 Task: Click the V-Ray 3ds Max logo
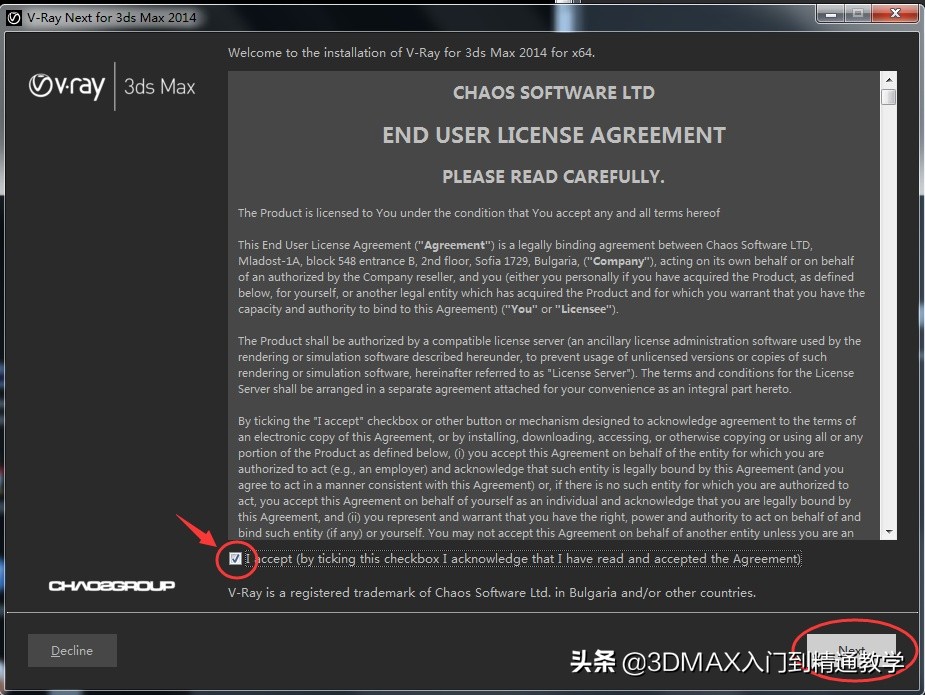[112, 87]
